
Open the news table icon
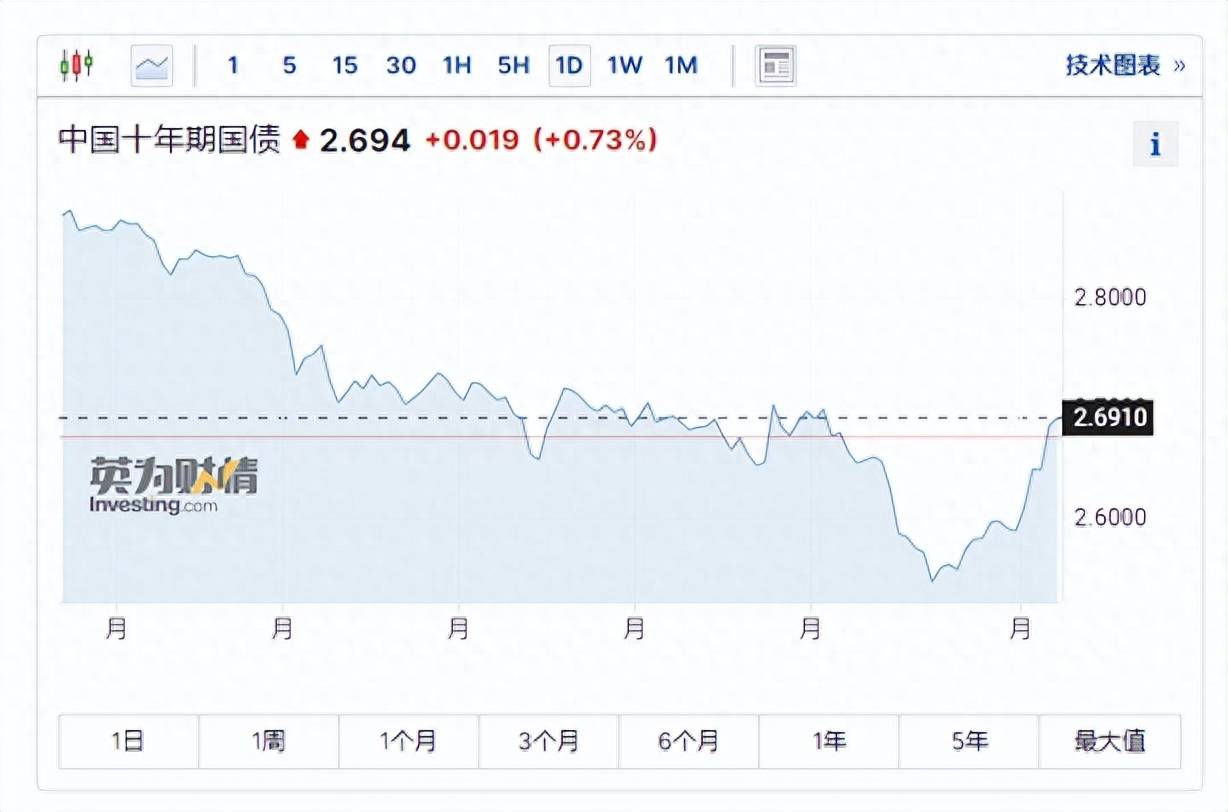(776, 66)
